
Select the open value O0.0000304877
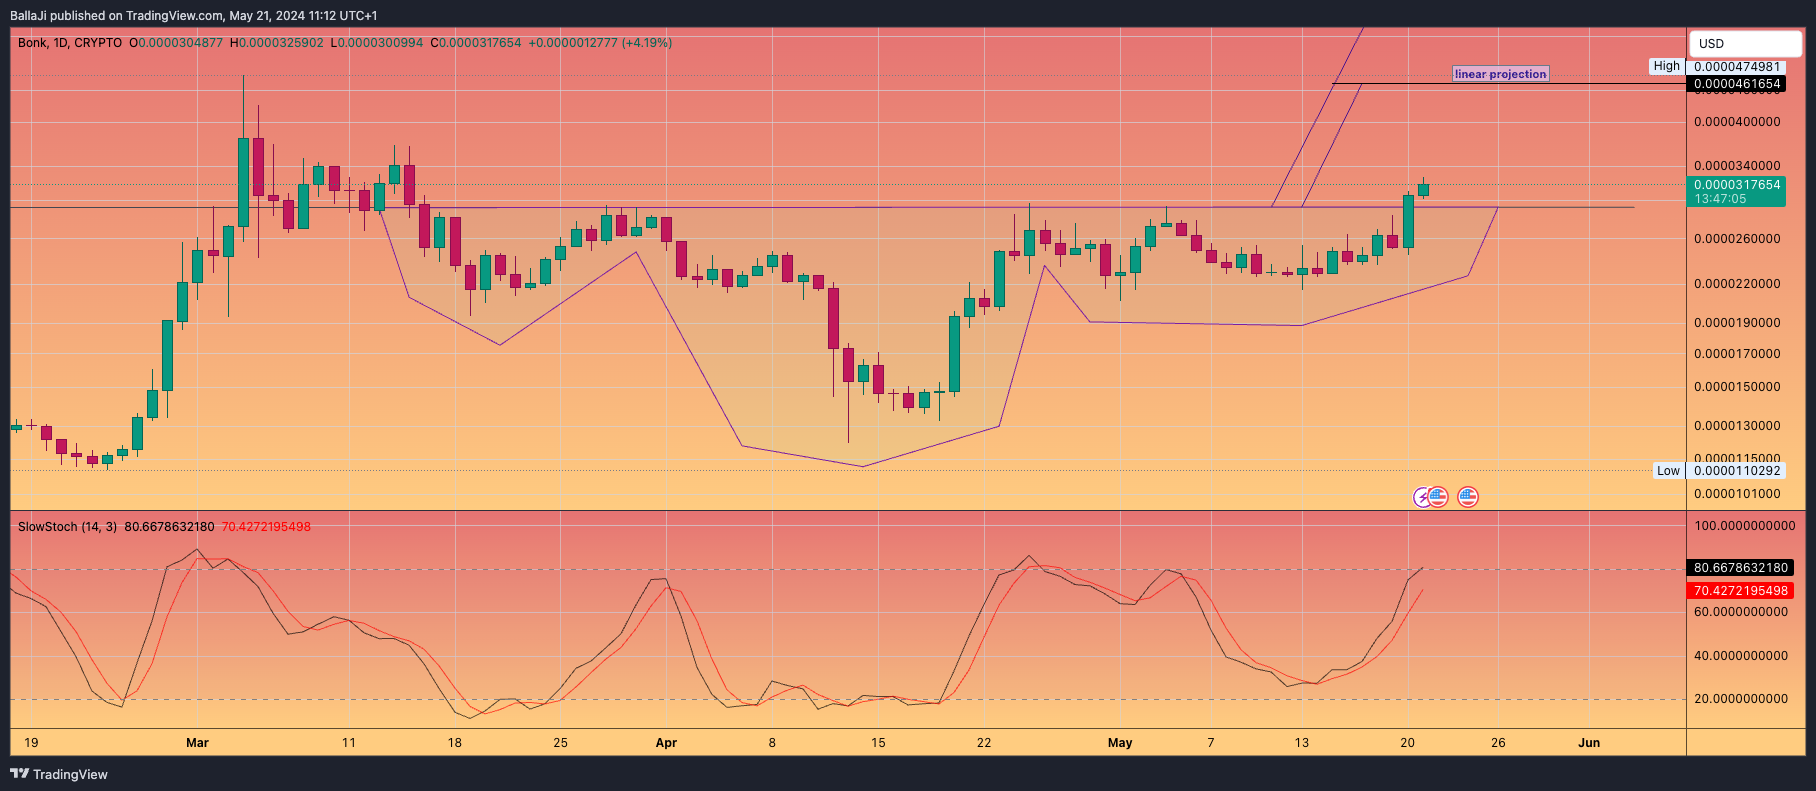pos(176,43)
